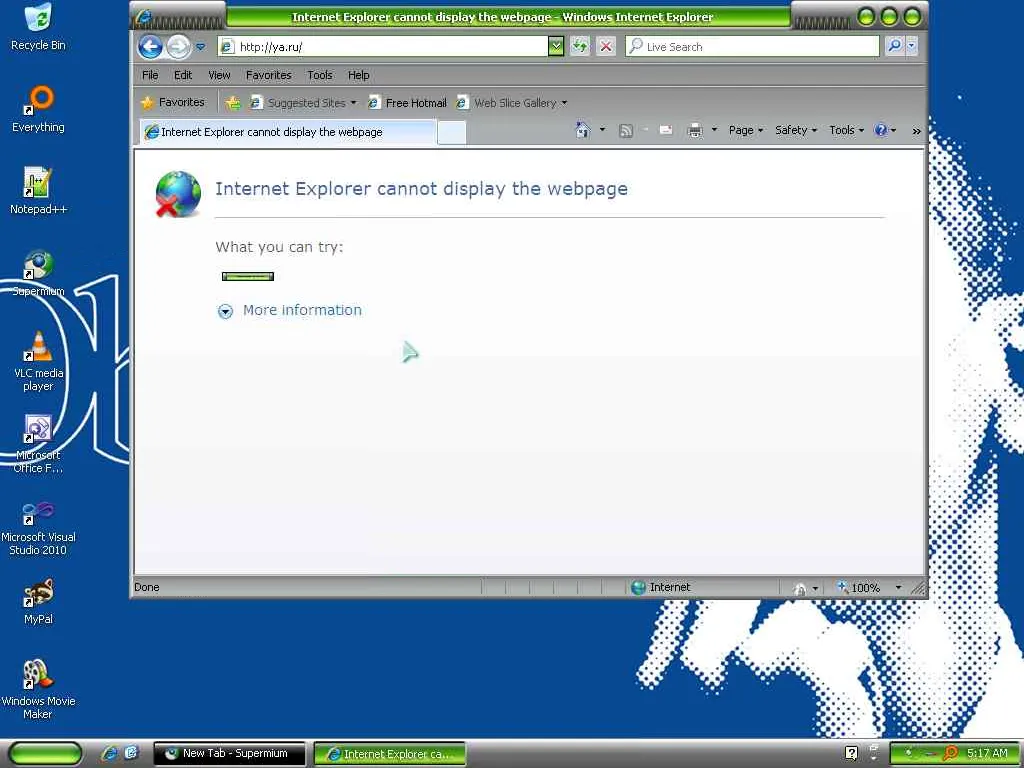Open the Help menu

coord(359,75)
